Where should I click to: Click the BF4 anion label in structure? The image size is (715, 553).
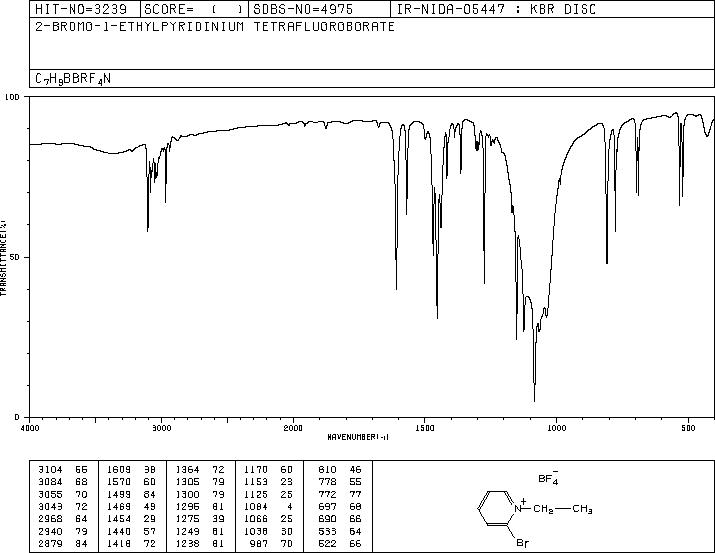point(548,477)
